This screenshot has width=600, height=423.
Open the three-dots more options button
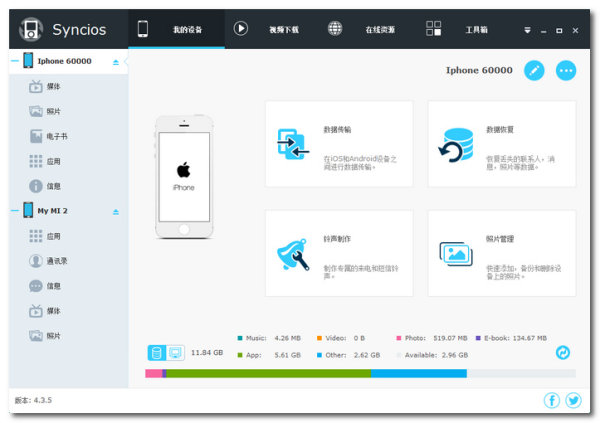566,71
